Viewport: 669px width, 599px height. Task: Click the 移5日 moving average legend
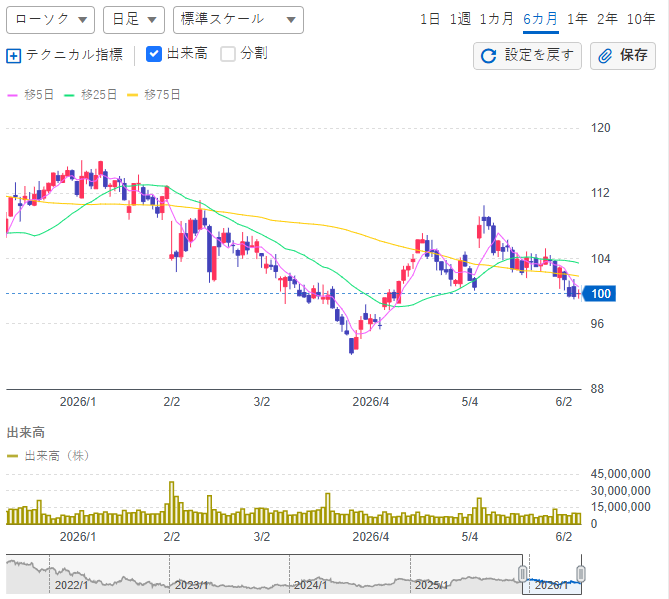click(30, 95)
